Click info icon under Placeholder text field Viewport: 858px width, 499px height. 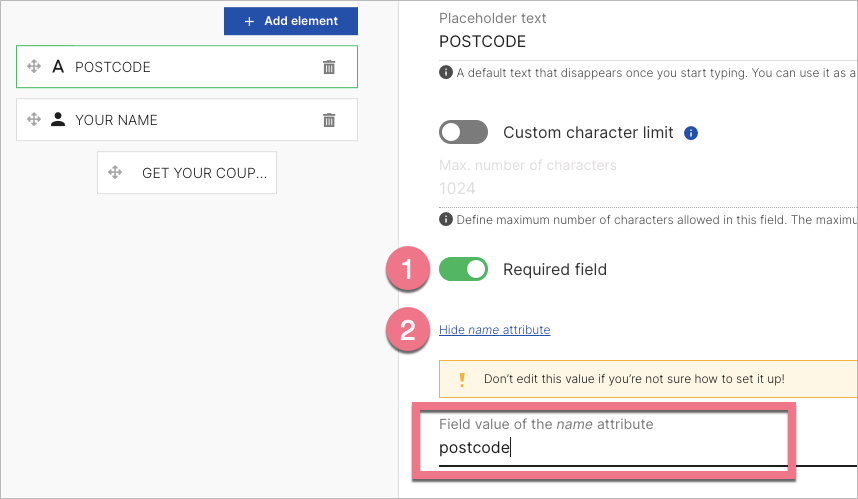(x=445, y=72)
